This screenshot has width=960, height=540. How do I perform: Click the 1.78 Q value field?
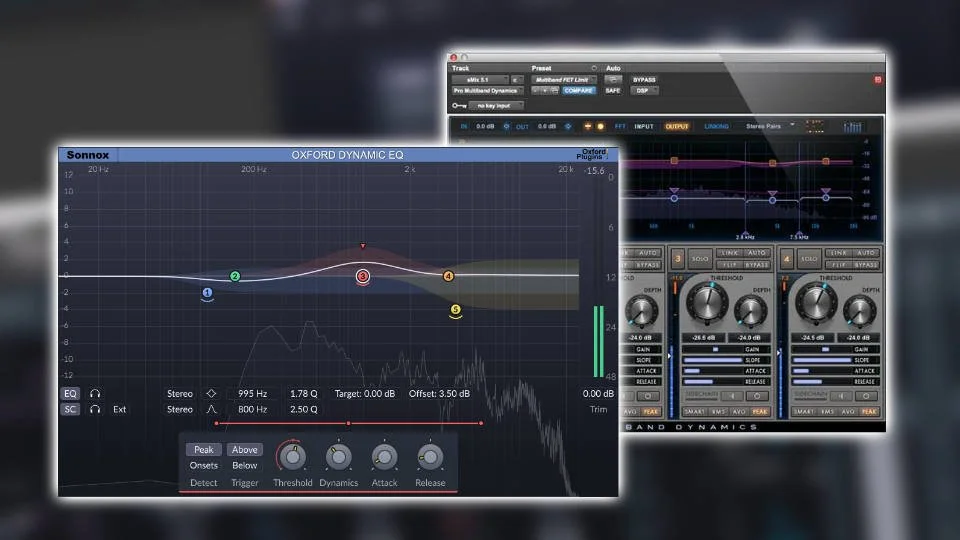(x=304, y=394)
